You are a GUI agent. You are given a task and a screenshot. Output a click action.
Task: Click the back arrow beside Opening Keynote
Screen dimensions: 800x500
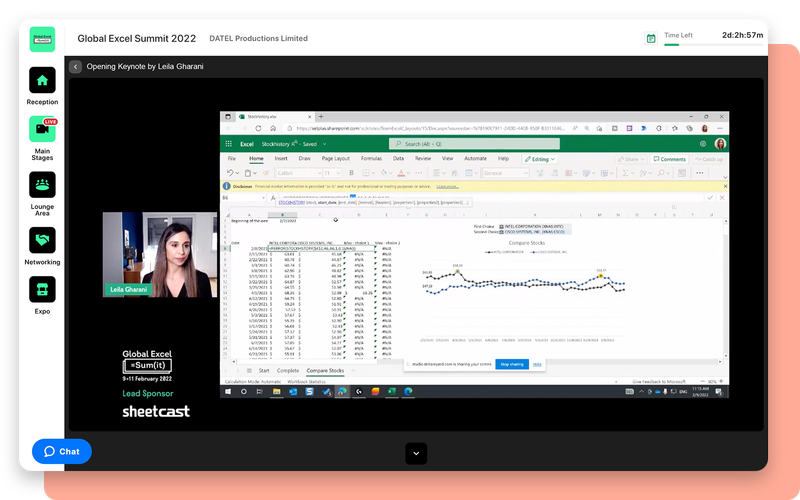(x=76, y=66)
